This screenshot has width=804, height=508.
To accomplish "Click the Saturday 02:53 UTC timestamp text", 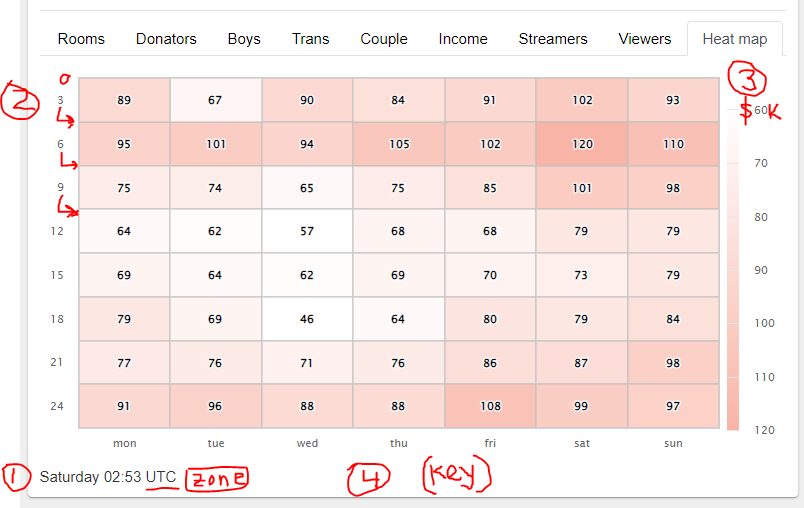I will [x=108, y=477].
